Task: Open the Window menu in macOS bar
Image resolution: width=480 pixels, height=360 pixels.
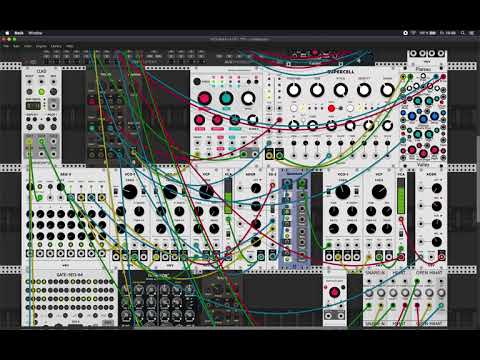Action: [35, 33]
